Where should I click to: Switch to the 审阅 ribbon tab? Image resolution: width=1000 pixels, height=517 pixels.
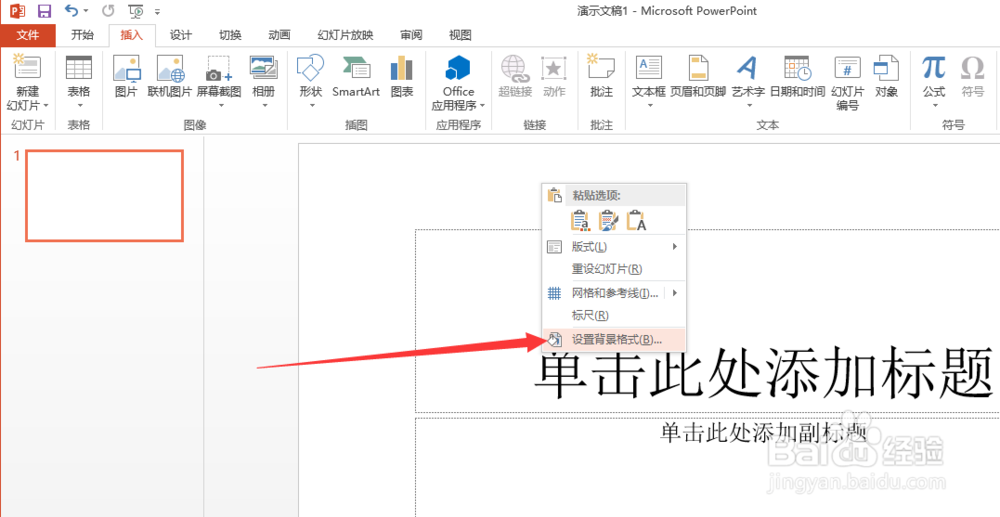[411, 35]
